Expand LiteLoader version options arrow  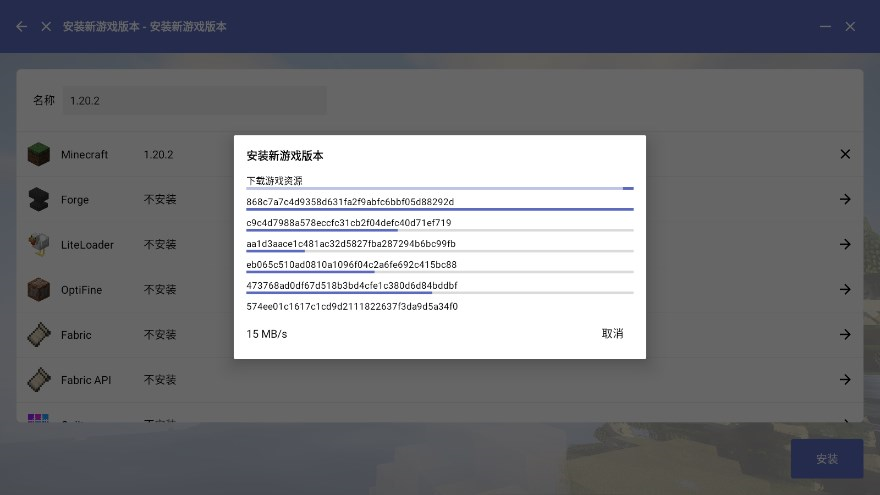[x=845, y=245]
